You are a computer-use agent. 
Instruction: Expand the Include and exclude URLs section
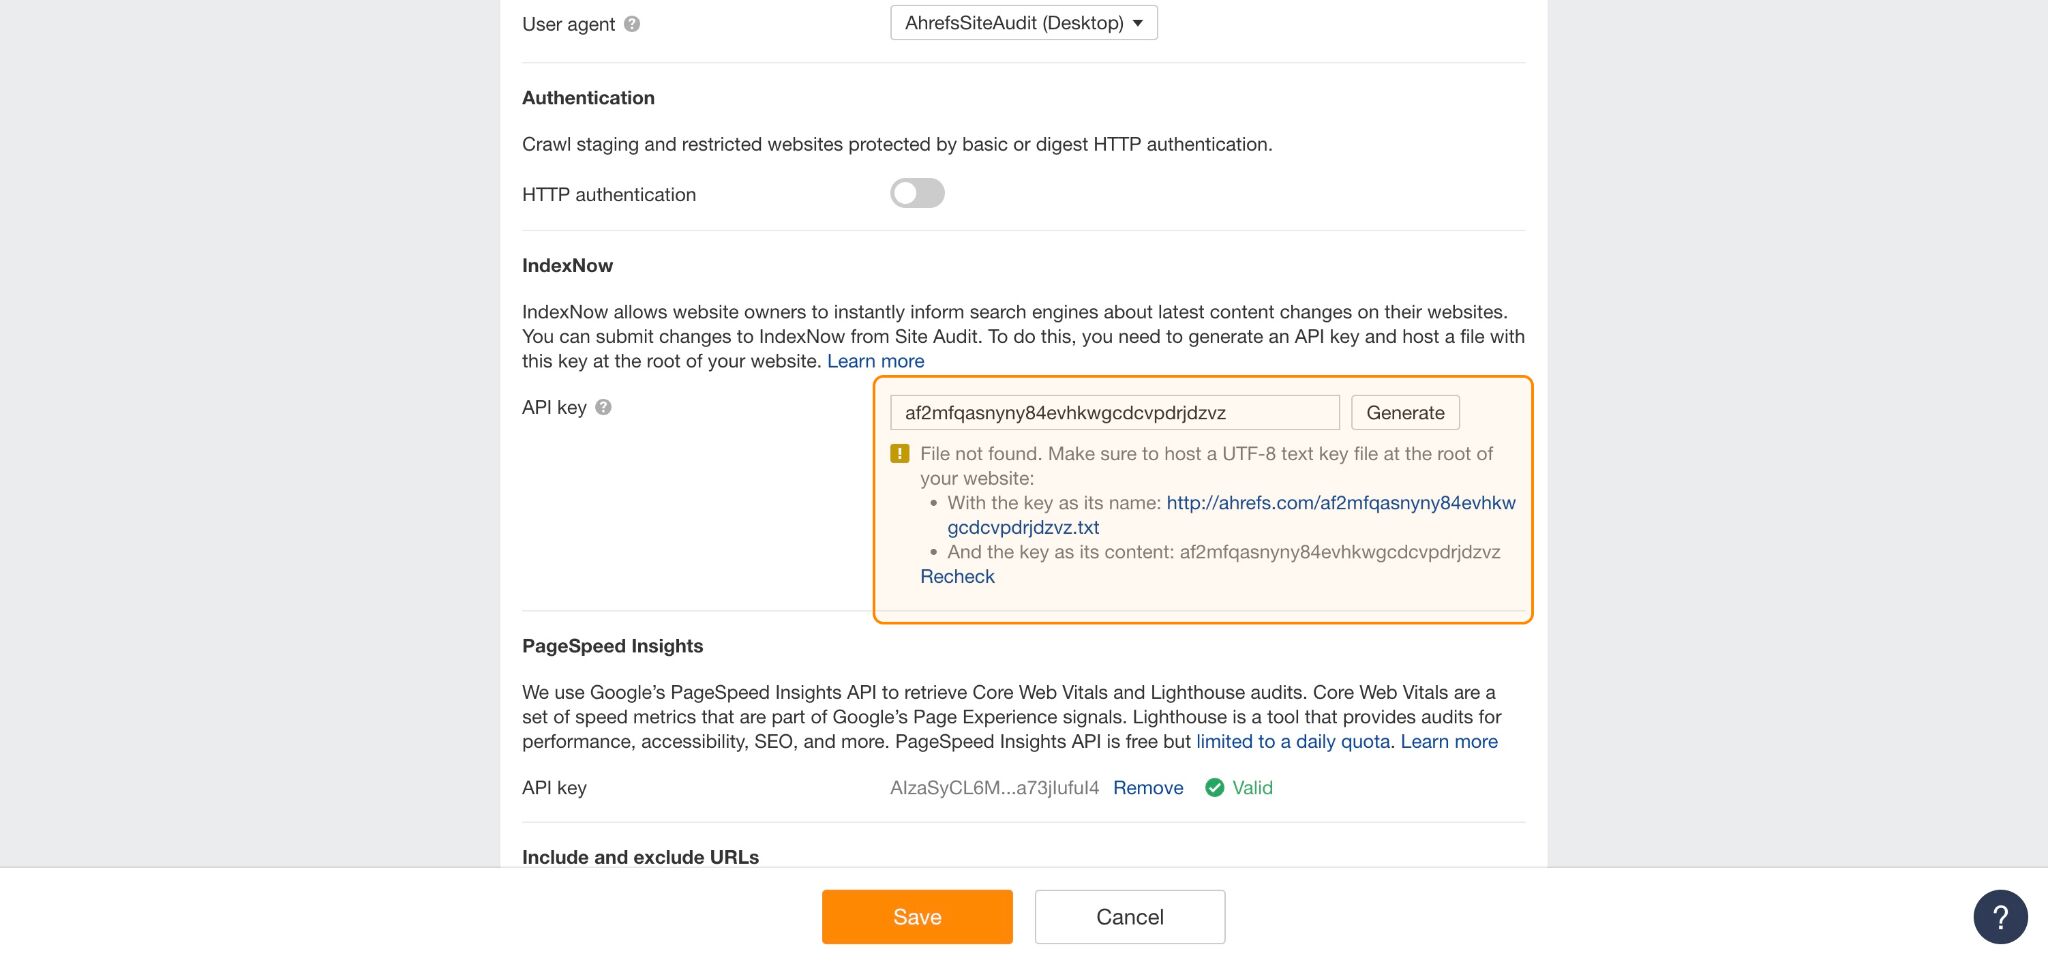641,857
